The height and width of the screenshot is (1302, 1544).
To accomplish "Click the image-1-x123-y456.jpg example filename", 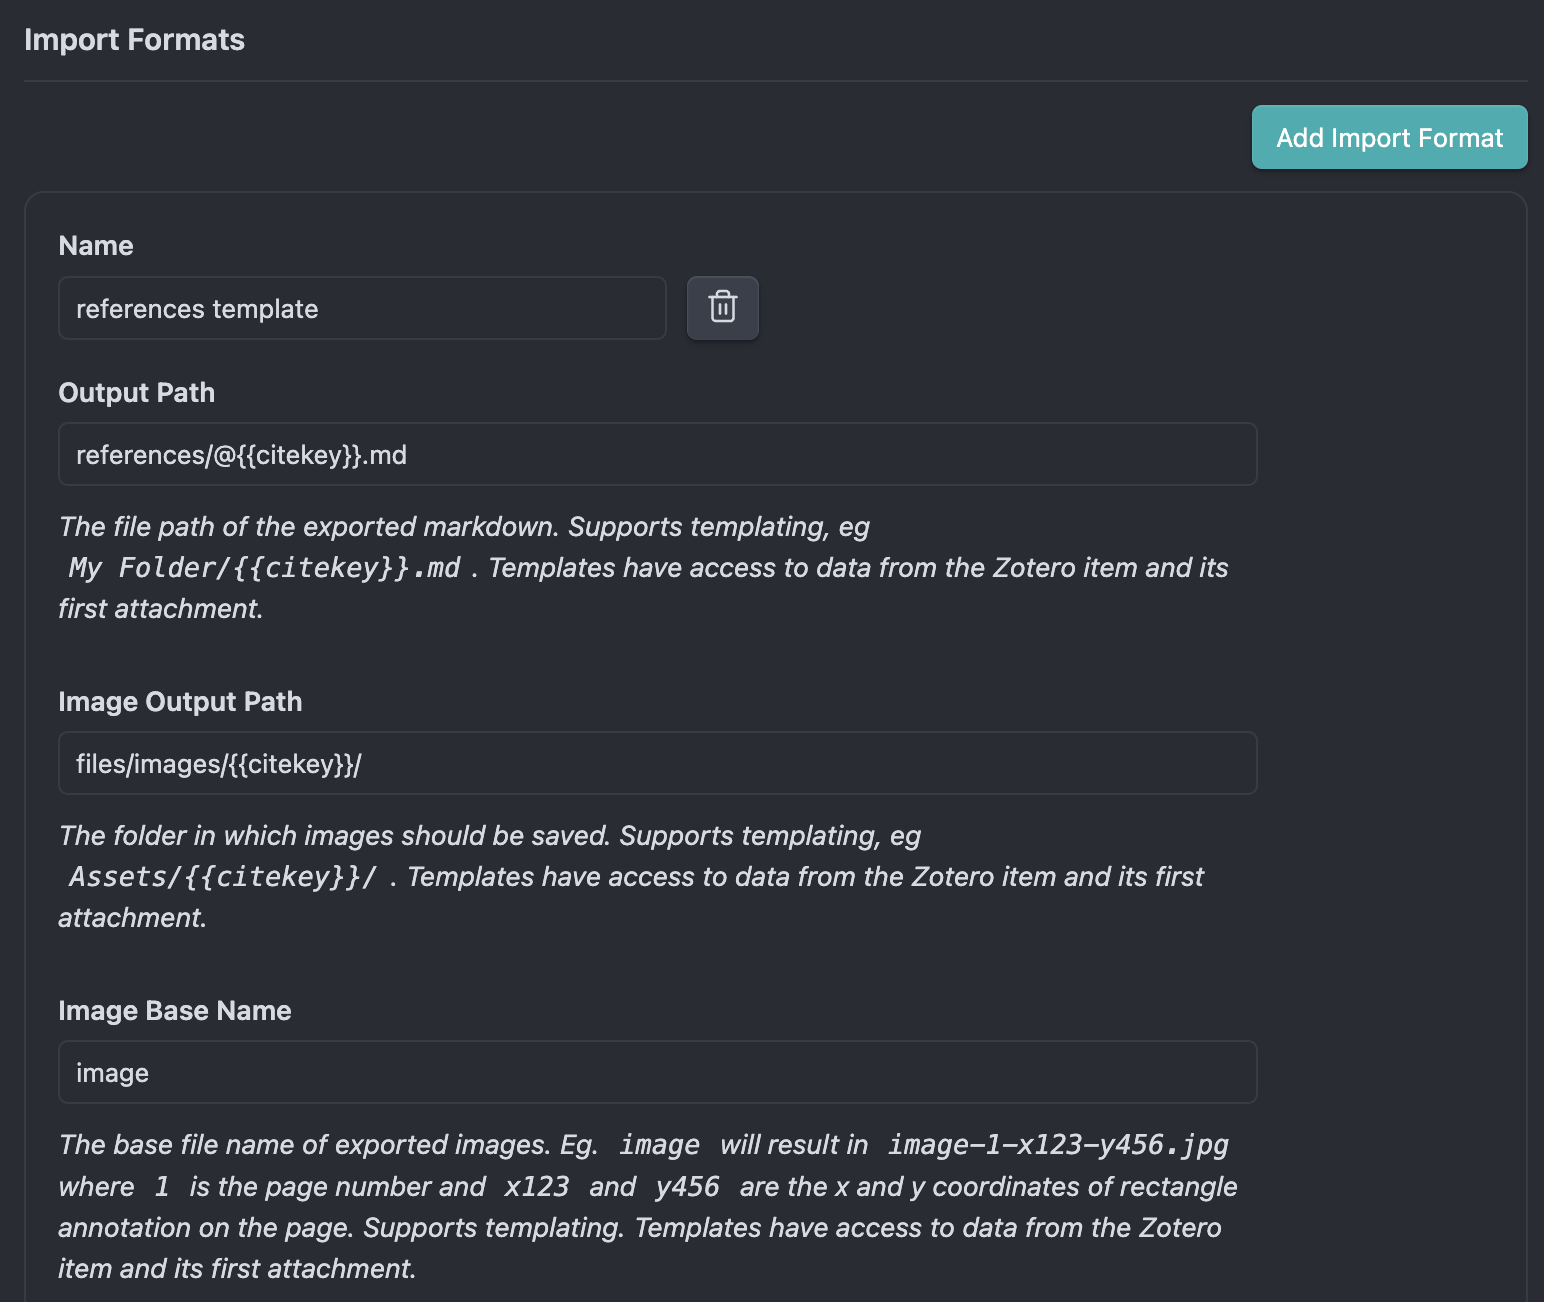I will (x=1058, y=1145).
